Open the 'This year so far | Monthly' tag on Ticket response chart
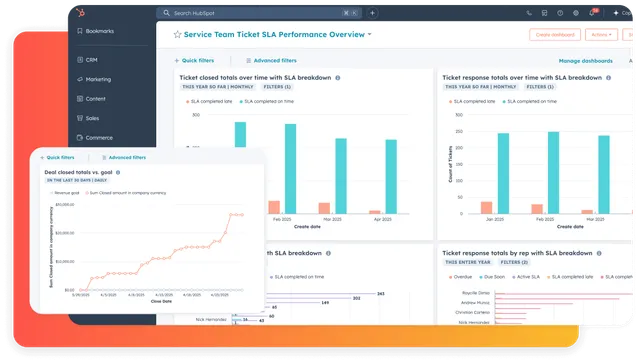Viewport: 640px width, 363px height. [x=480, y=87]
